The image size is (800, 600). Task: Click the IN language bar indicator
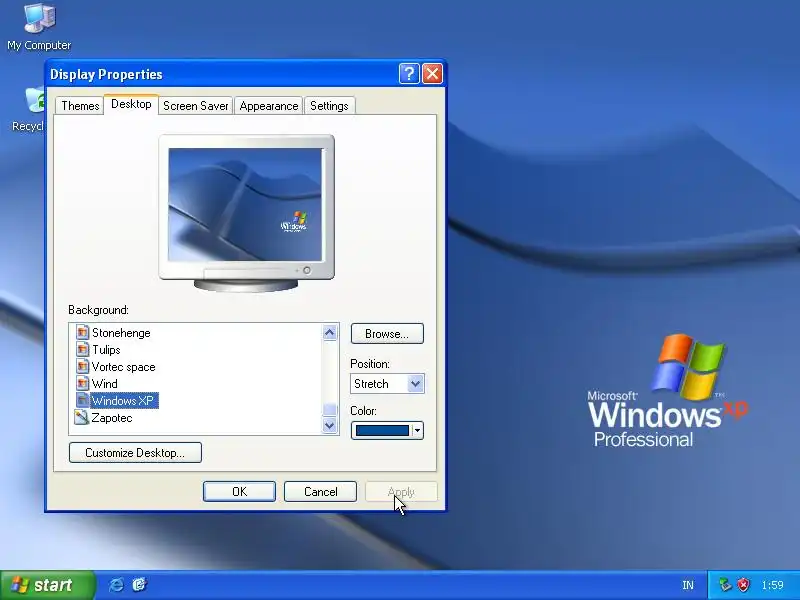688,585
